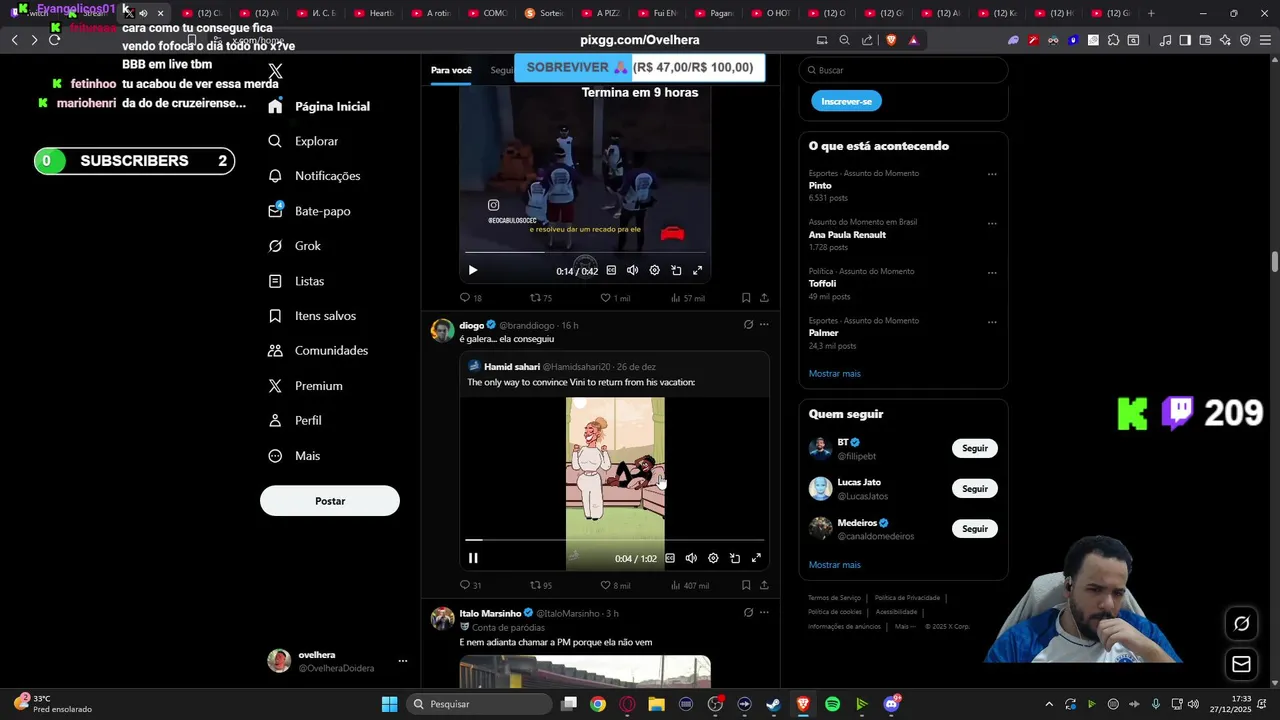This screenshot has width=1280, height=720.
Task: Bookmark diogo's post
Action: (x=746, y=586)
